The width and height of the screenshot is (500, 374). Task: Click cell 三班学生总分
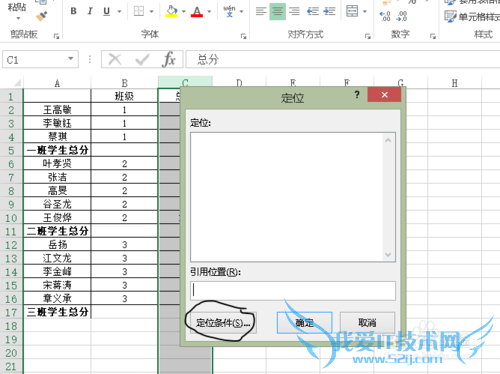pos(57,312)
